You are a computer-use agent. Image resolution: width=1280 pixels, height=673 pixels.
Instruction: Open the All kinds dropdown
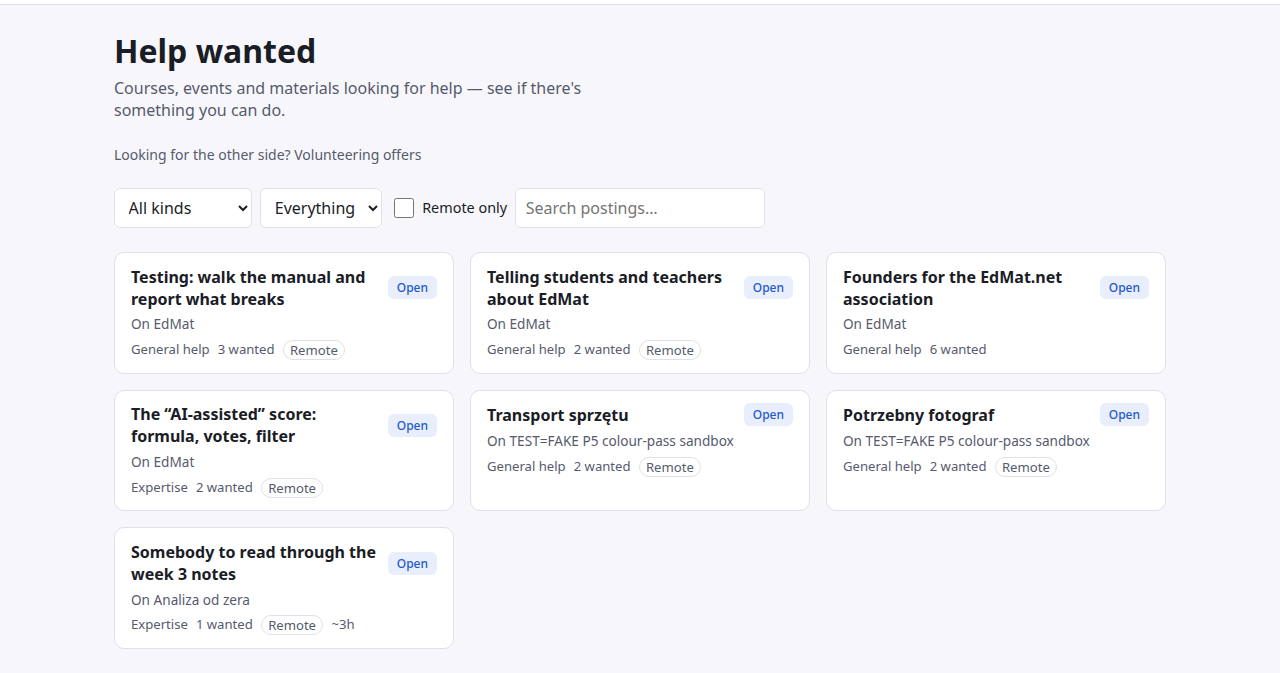[x=183, y=208]
